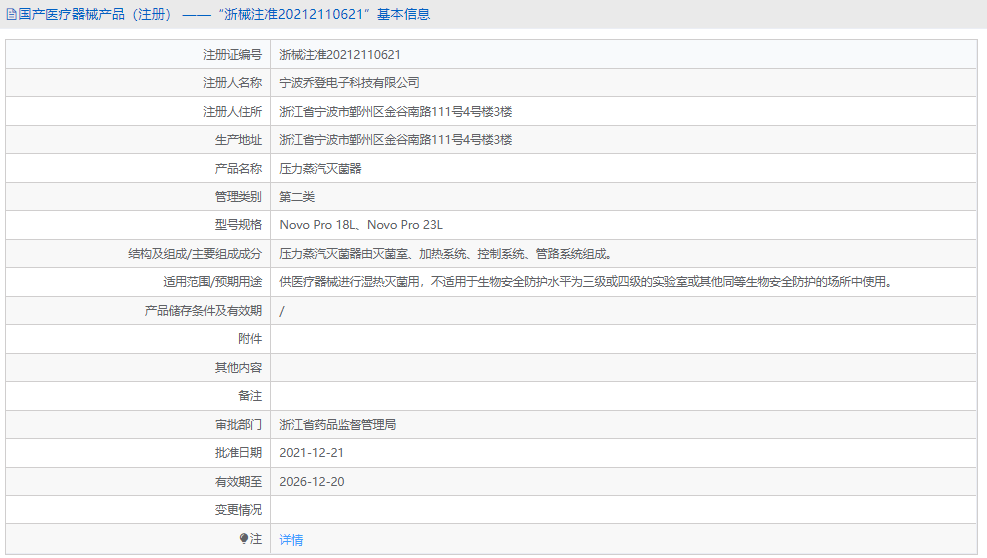Select expiry date 2026-12-20
This screenshot has height=558, width=987.
pyautogui.click(x=312, y=482)
